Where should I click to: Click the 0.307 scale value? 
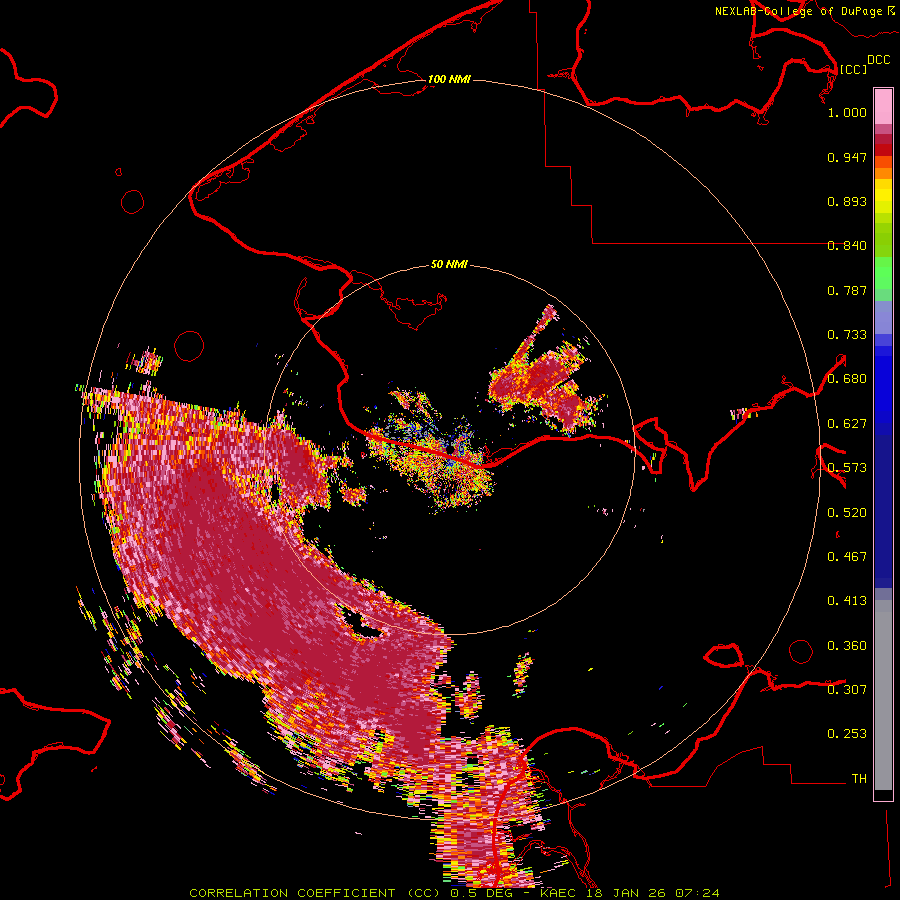pyautogui.click(x=847, y=690)
